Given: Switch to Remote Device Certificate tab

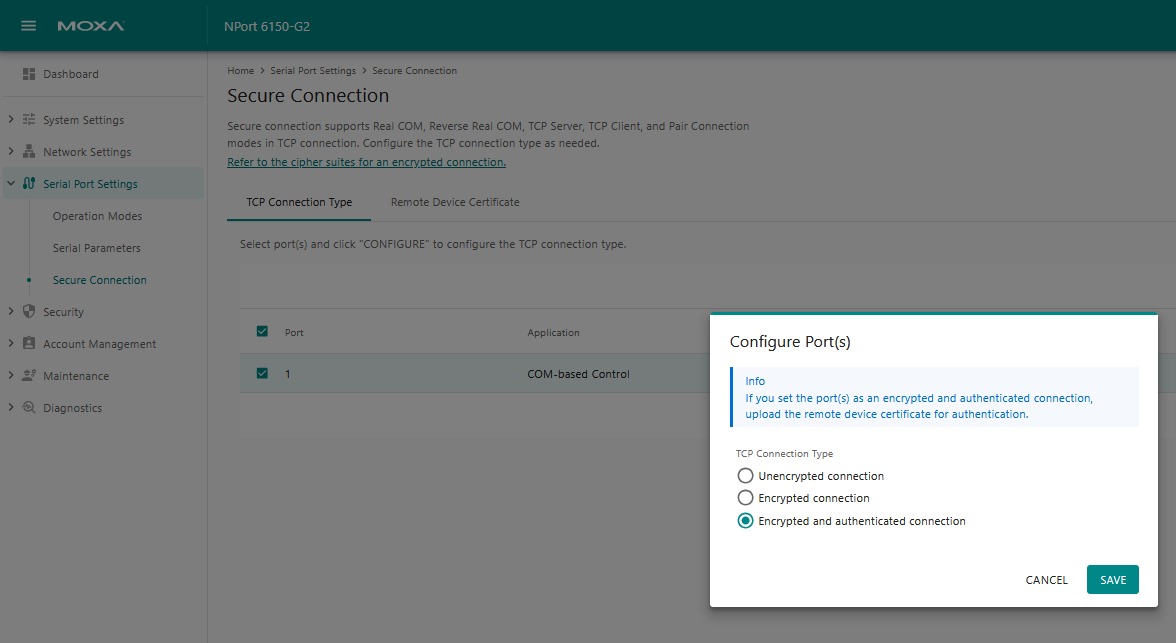Looking at the screenshot, I should (455, 202).
